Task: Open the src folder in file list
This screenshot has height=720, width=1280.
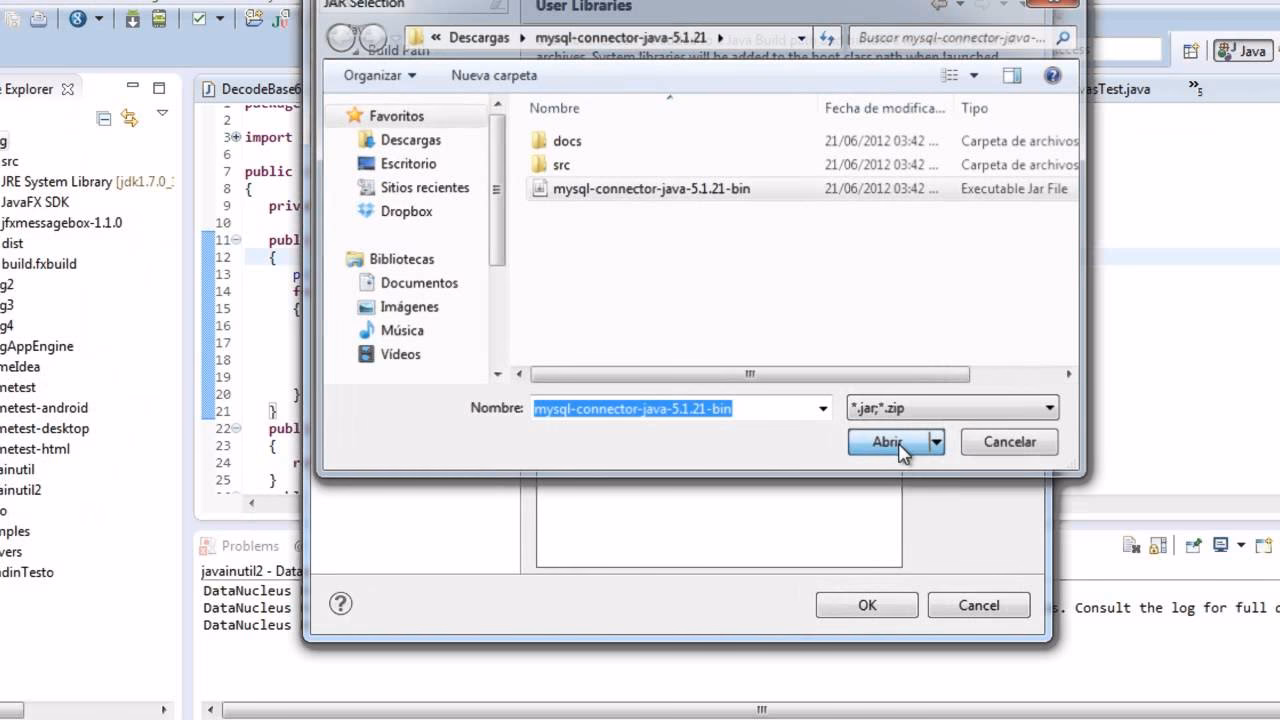Action: pos(561,165)
